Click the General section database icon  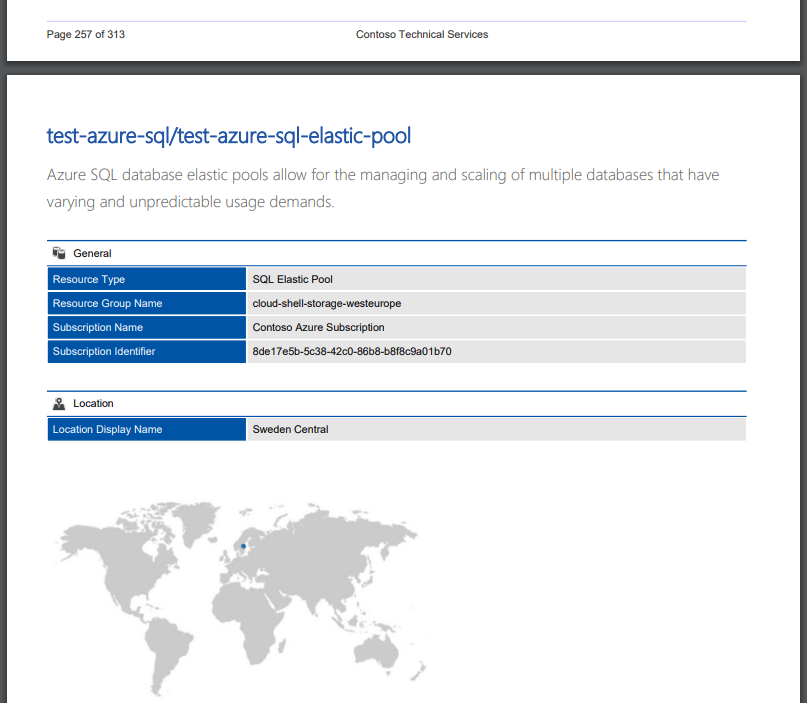click(x=59, y=253)
